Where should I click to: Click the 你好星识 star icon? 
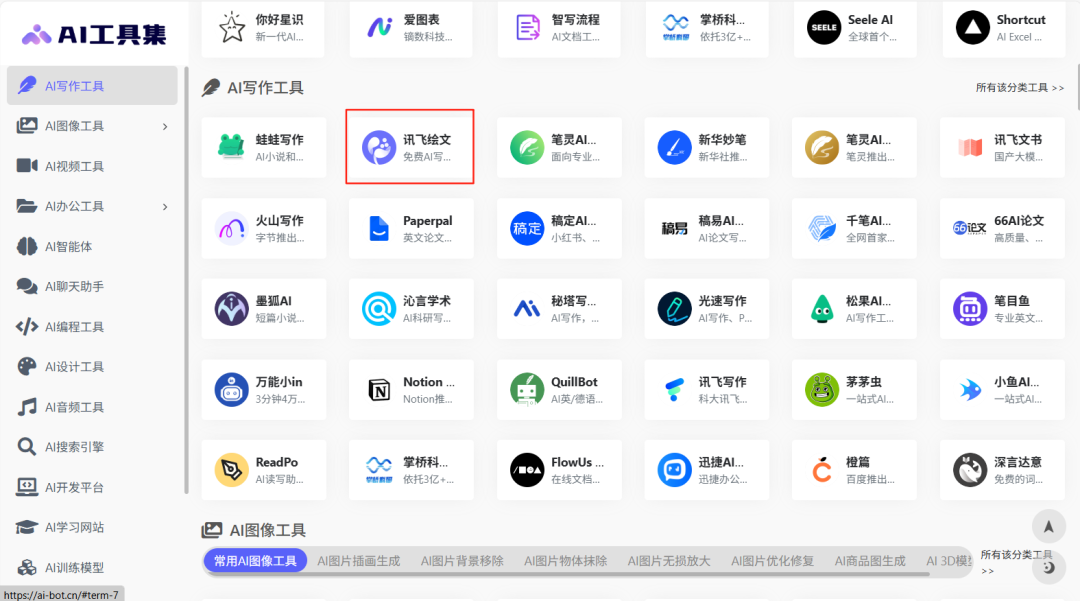231,28
